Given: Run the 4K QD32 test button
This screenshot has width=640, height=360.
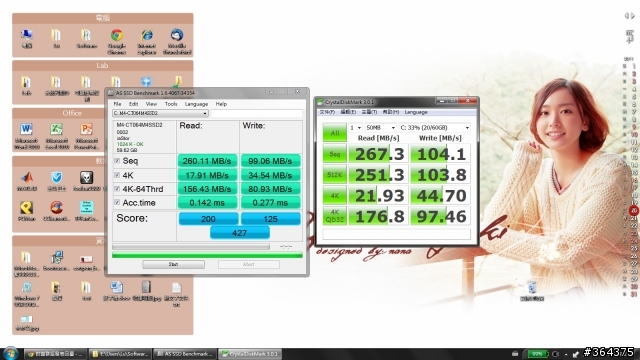Looking at the screenshot, I should coord(335,216).
